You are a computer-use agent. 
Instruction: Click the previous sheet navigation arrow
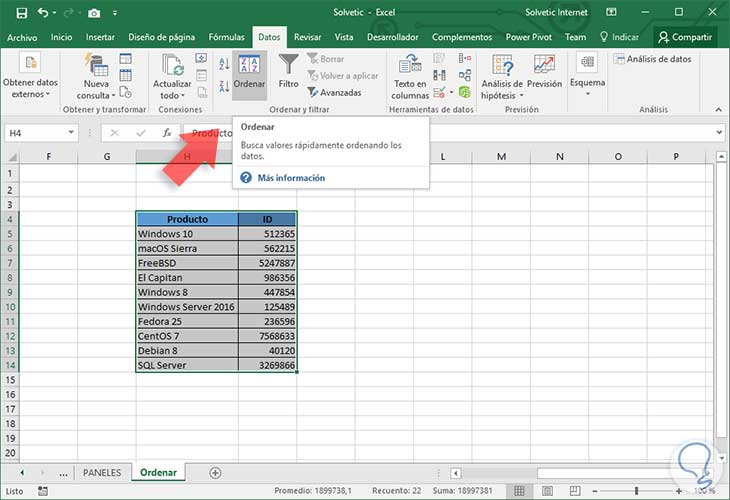[22, 473]
